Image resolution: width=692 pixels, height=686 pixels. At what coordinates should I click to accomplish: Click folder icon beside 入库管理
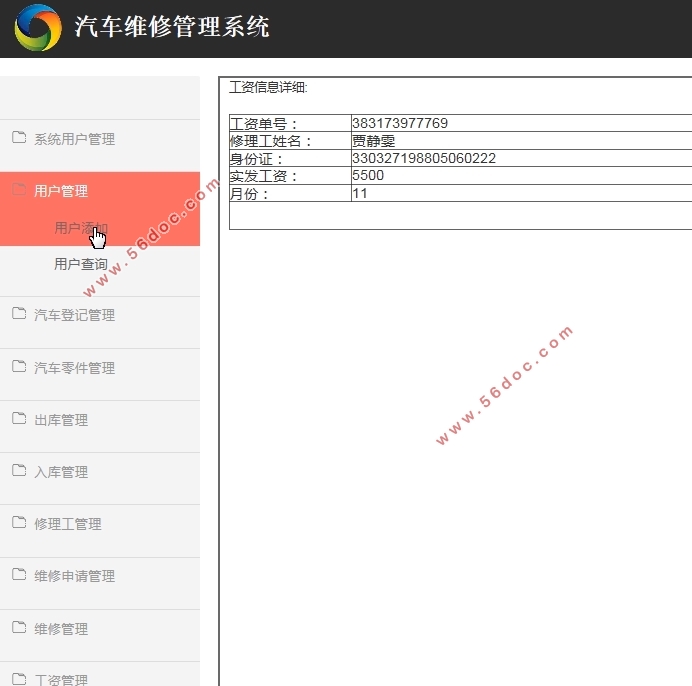(x=19, y=471)
